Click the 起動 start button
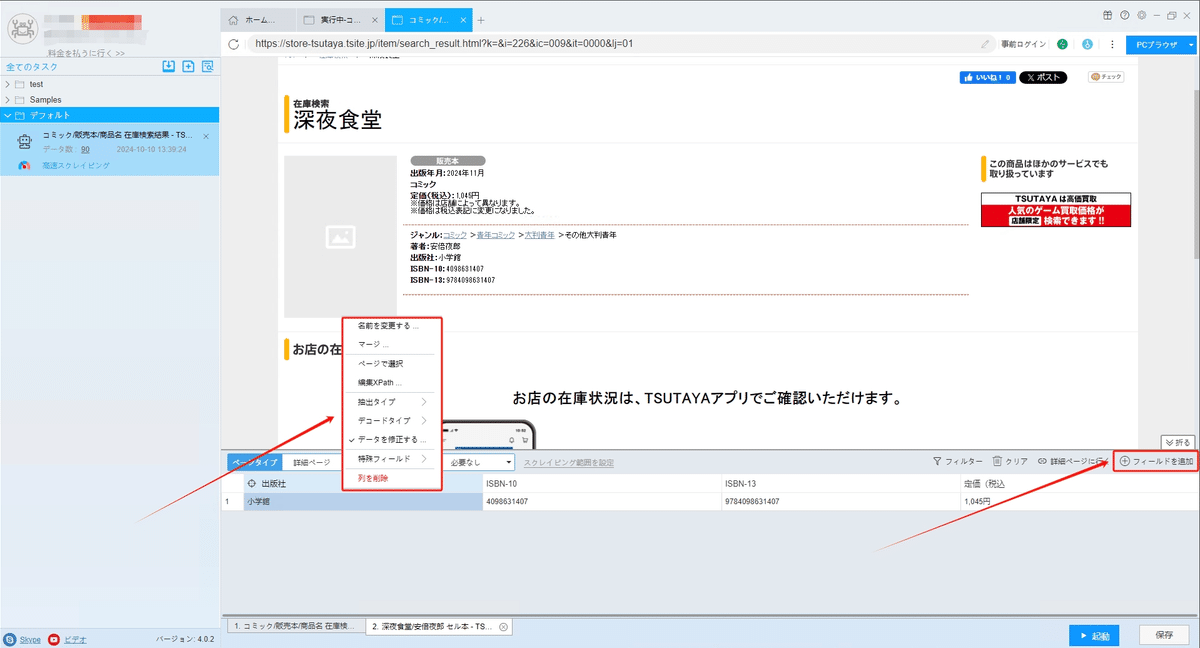This screenshot has height=648, width=1200. pos(1094,636)
